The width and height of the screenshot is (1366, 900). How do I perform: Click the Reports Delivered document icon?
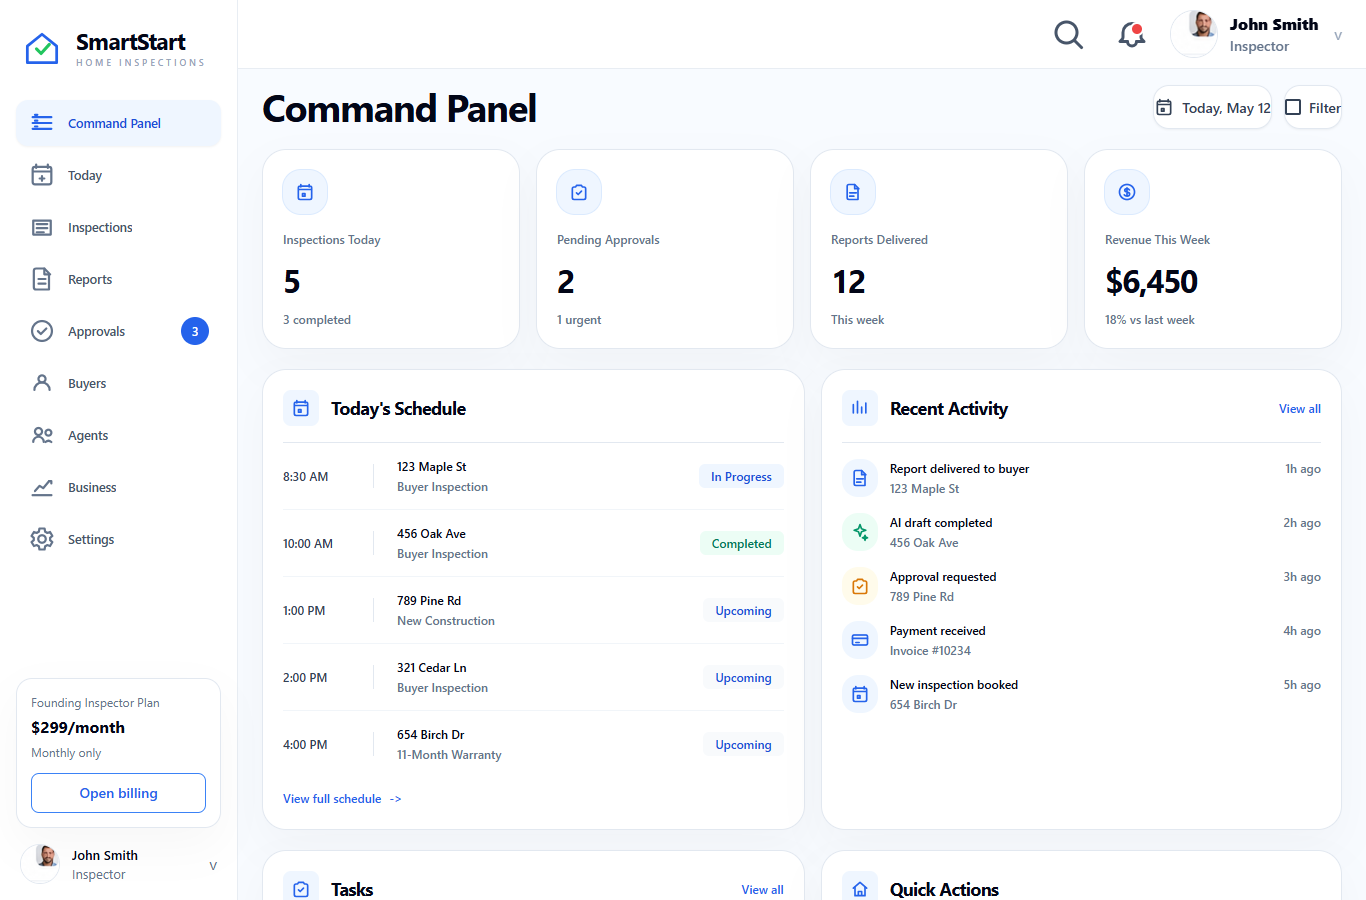tap(853, 192)
